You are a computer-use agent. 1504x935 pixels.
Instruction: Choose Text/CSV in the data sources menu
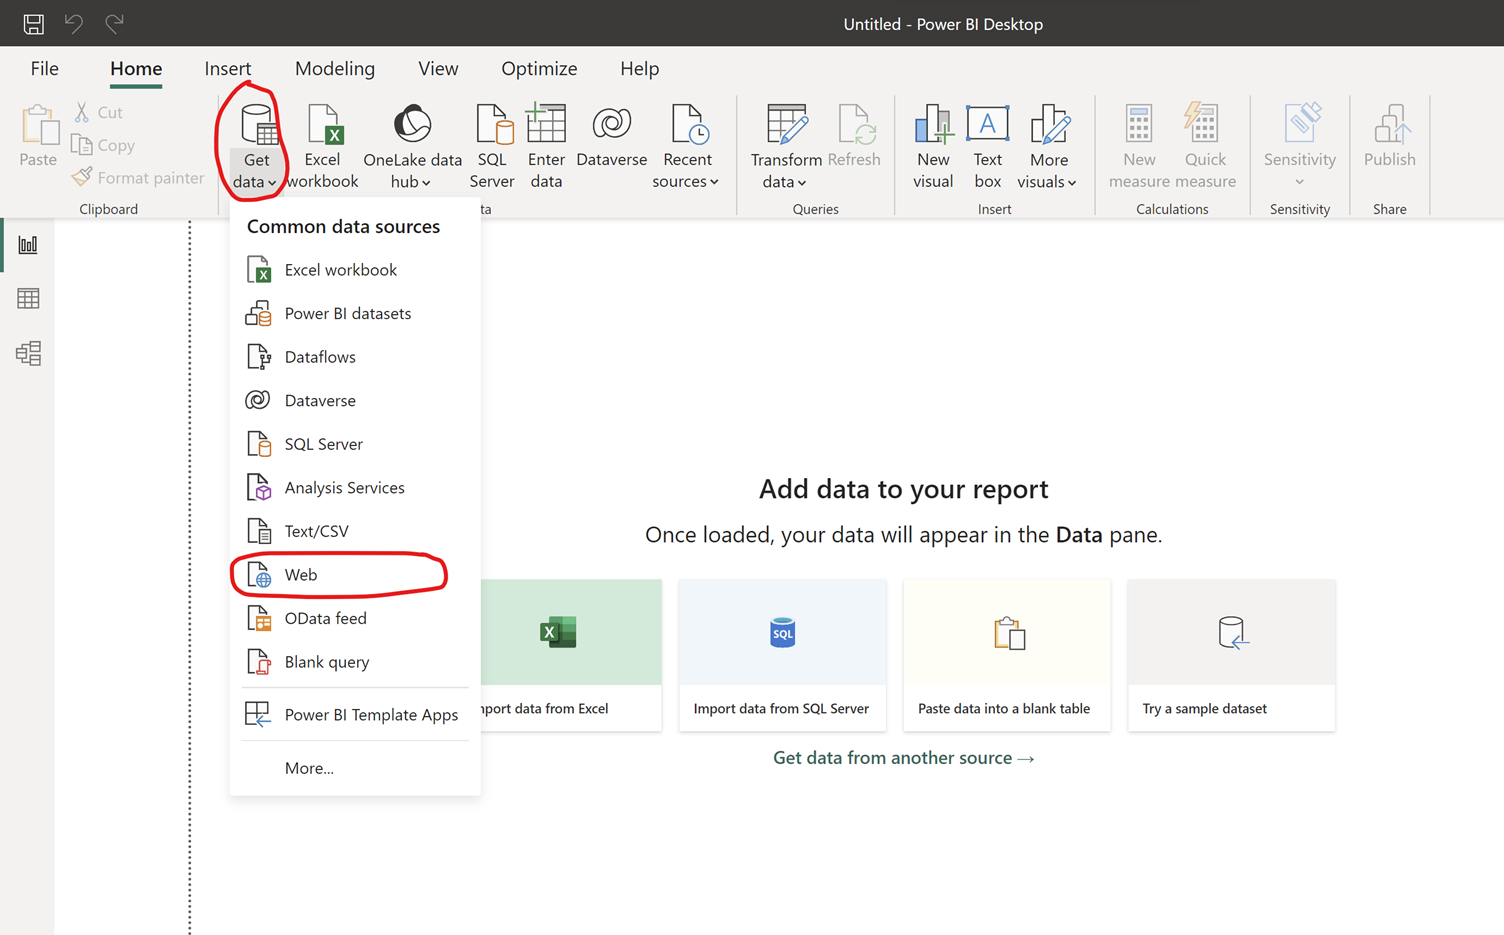tap(355, 531)
